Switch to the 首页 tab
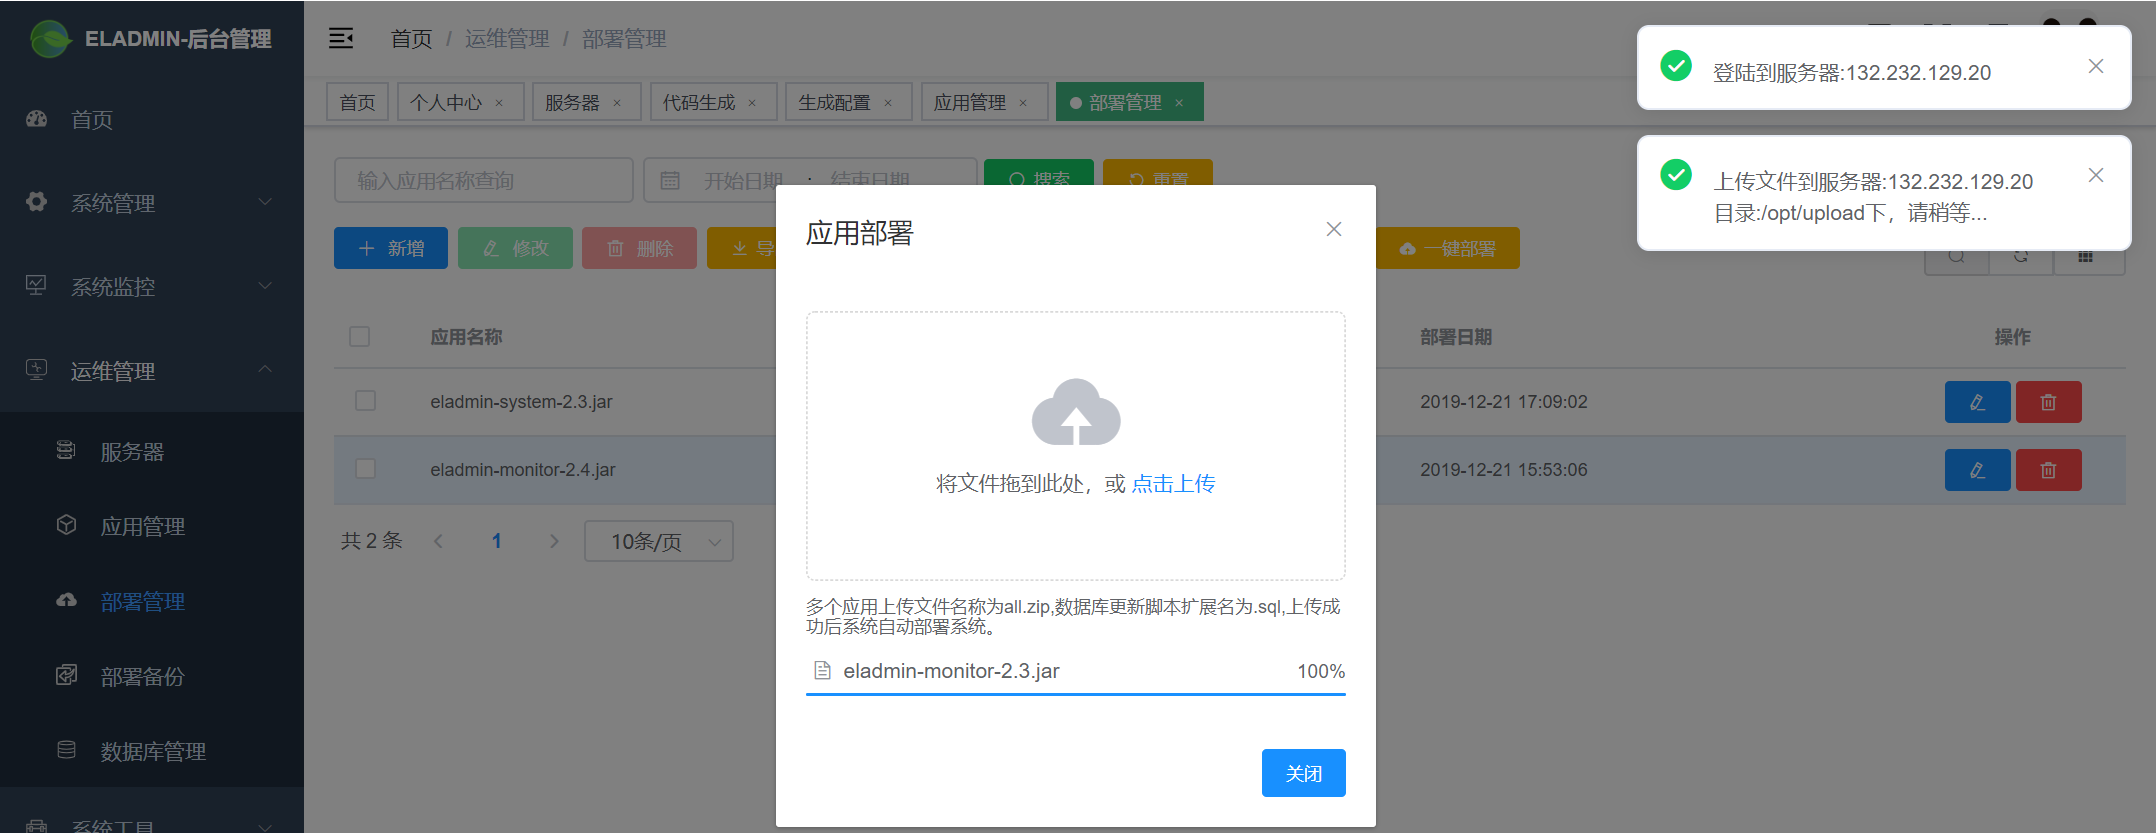This screenshot has width=2156, height=833. [357, 102]
